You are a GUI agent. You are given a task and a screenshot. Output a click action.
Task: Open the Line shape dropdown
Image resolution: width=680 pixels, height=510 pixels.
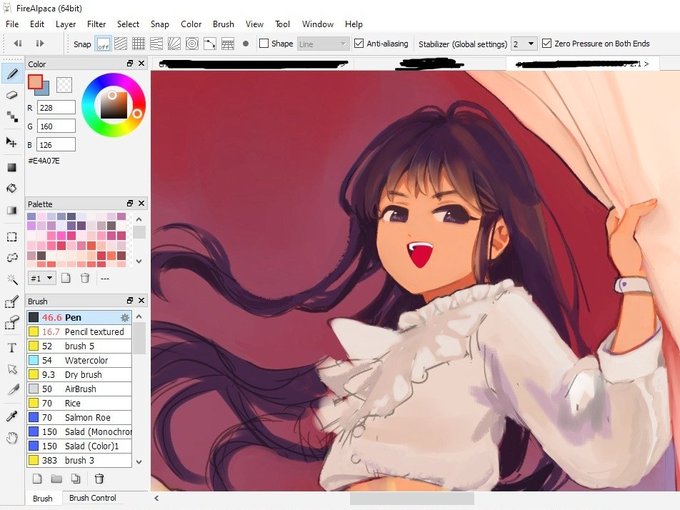click(x=323, y=44)
